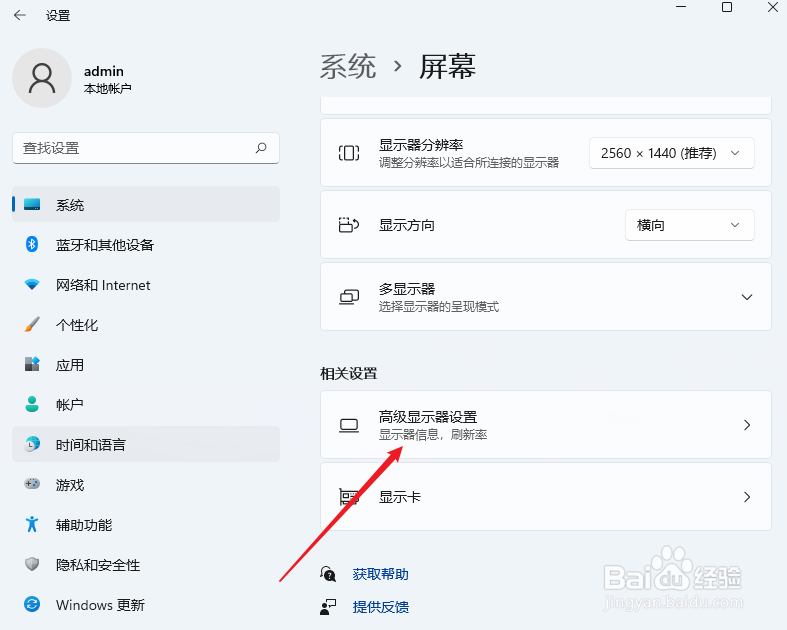
Task: Click the 时间和语言 clock globe icon
Action: click(32, 444)
